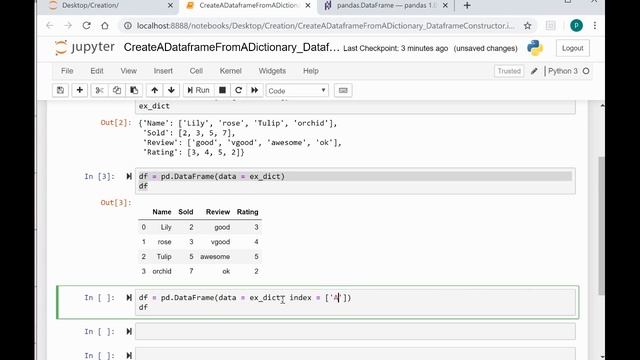
Task: Click the pencil edit mode indicator
Action: tap(534, 71)
